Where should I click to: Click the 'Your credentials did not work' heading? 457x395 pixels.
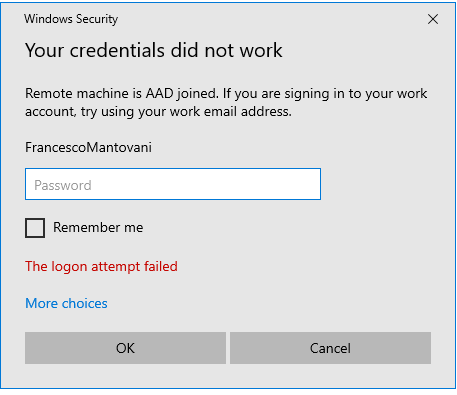[x=154, y=50]
